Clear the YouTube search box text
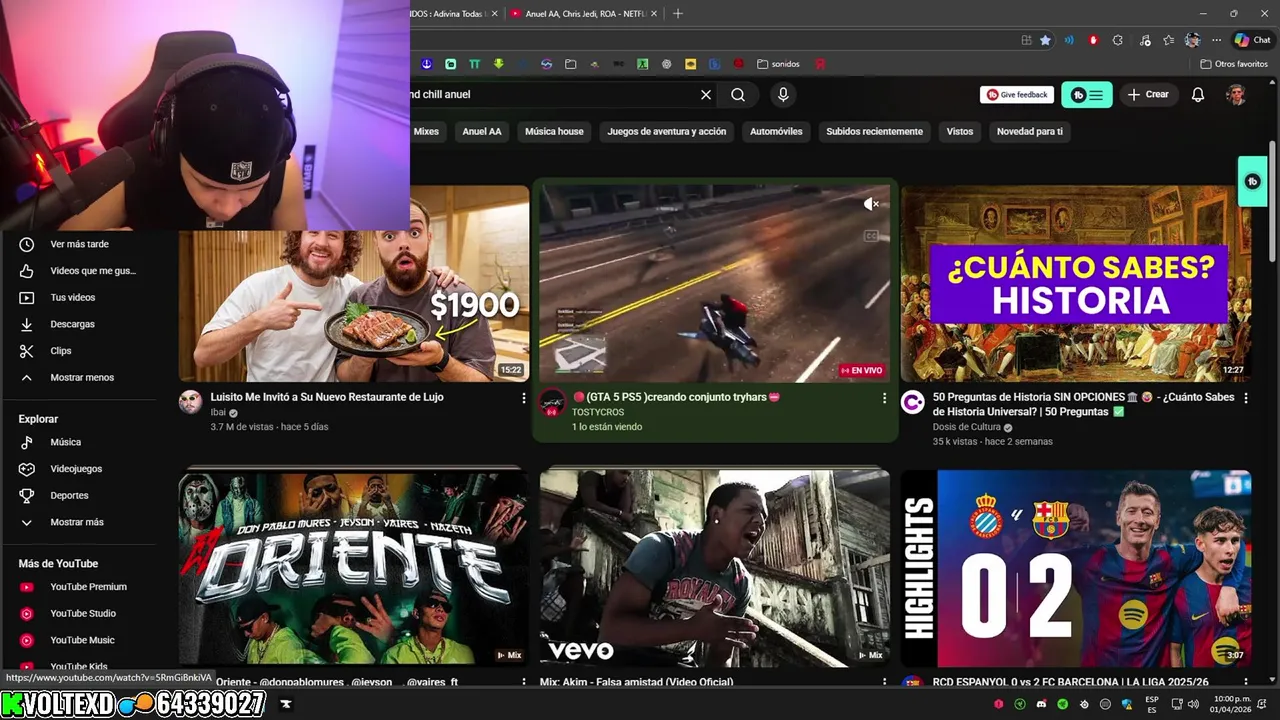The width and height of the screenshot is (1280, 720). coord(706,94)
